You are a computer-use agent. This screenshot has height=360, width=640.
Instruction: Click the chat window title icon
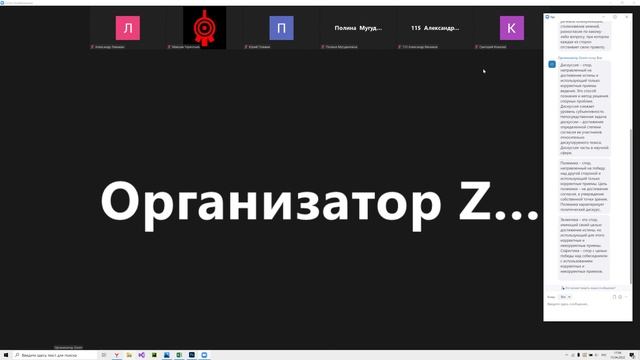547,17
